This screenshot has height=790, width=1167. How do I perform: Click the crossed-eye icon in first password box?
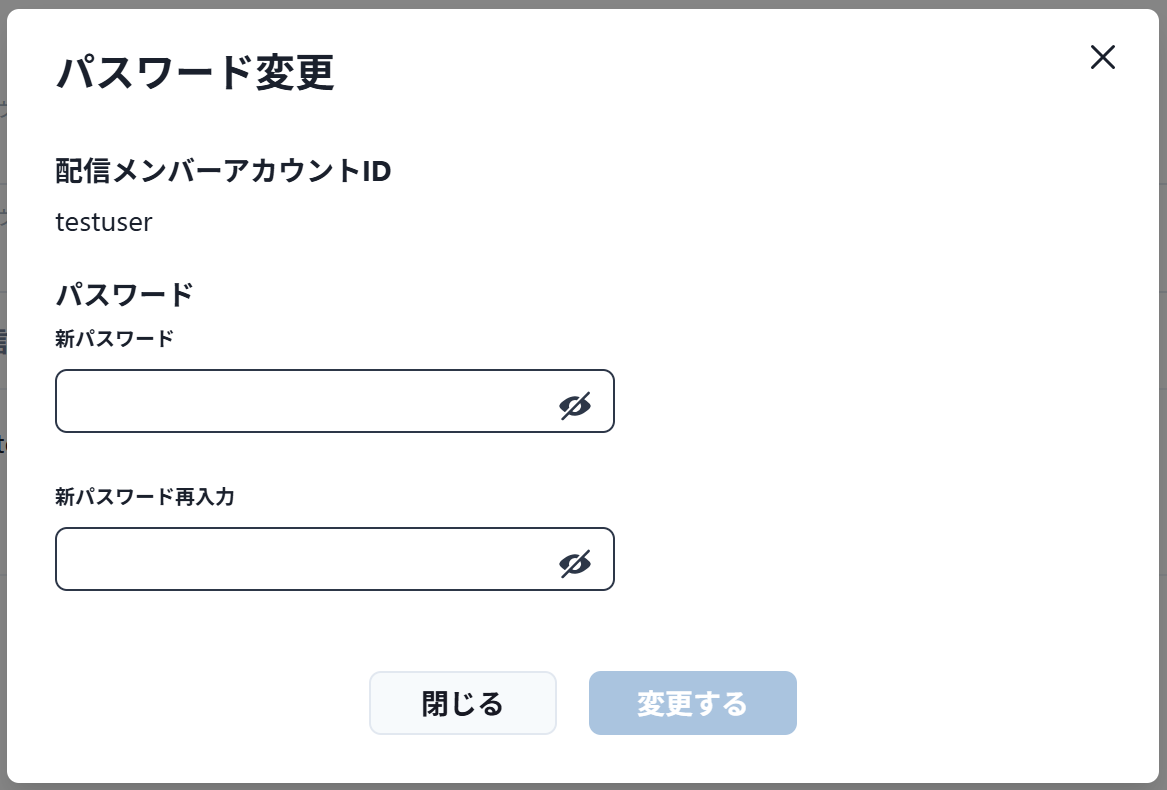point(575,405)
